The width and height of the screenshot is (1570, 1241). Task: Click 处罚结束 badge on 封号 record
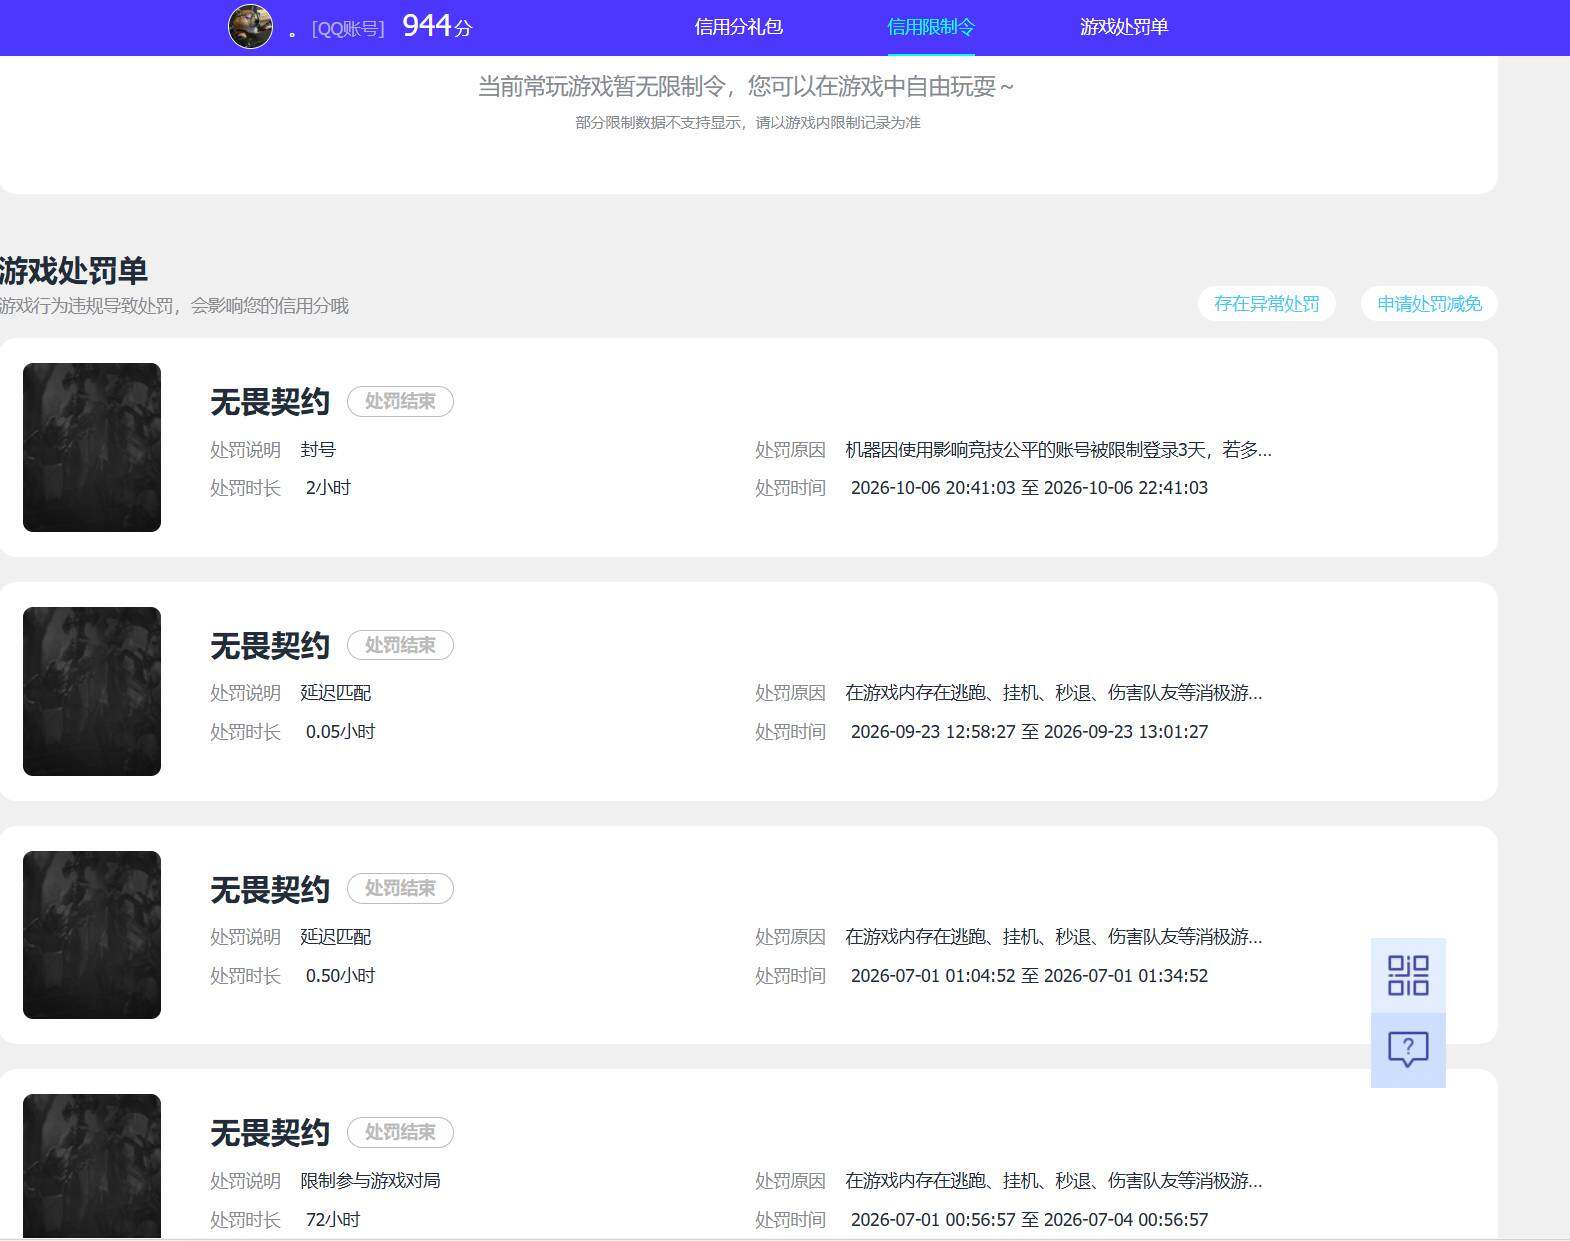click(400, 401)
